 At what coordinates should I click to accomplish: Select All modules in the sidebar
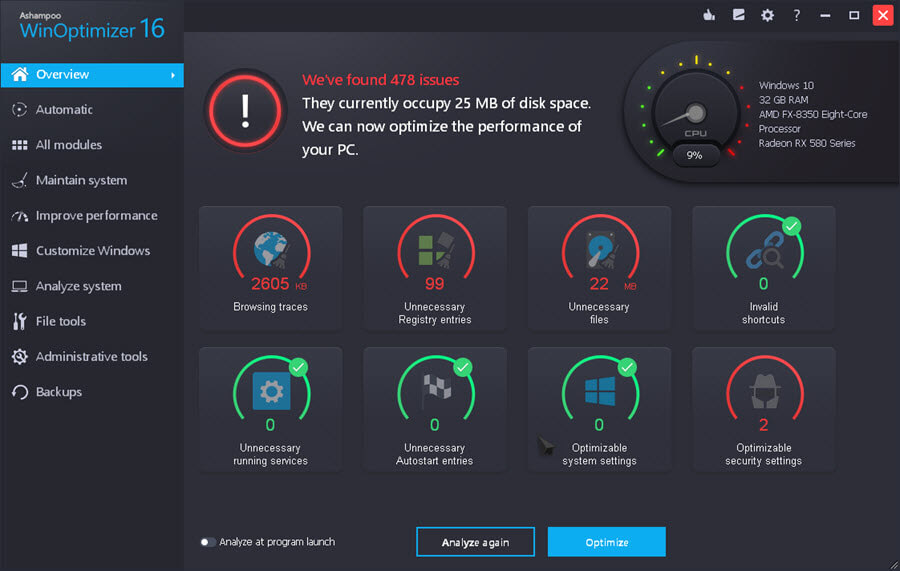[69, 145]
